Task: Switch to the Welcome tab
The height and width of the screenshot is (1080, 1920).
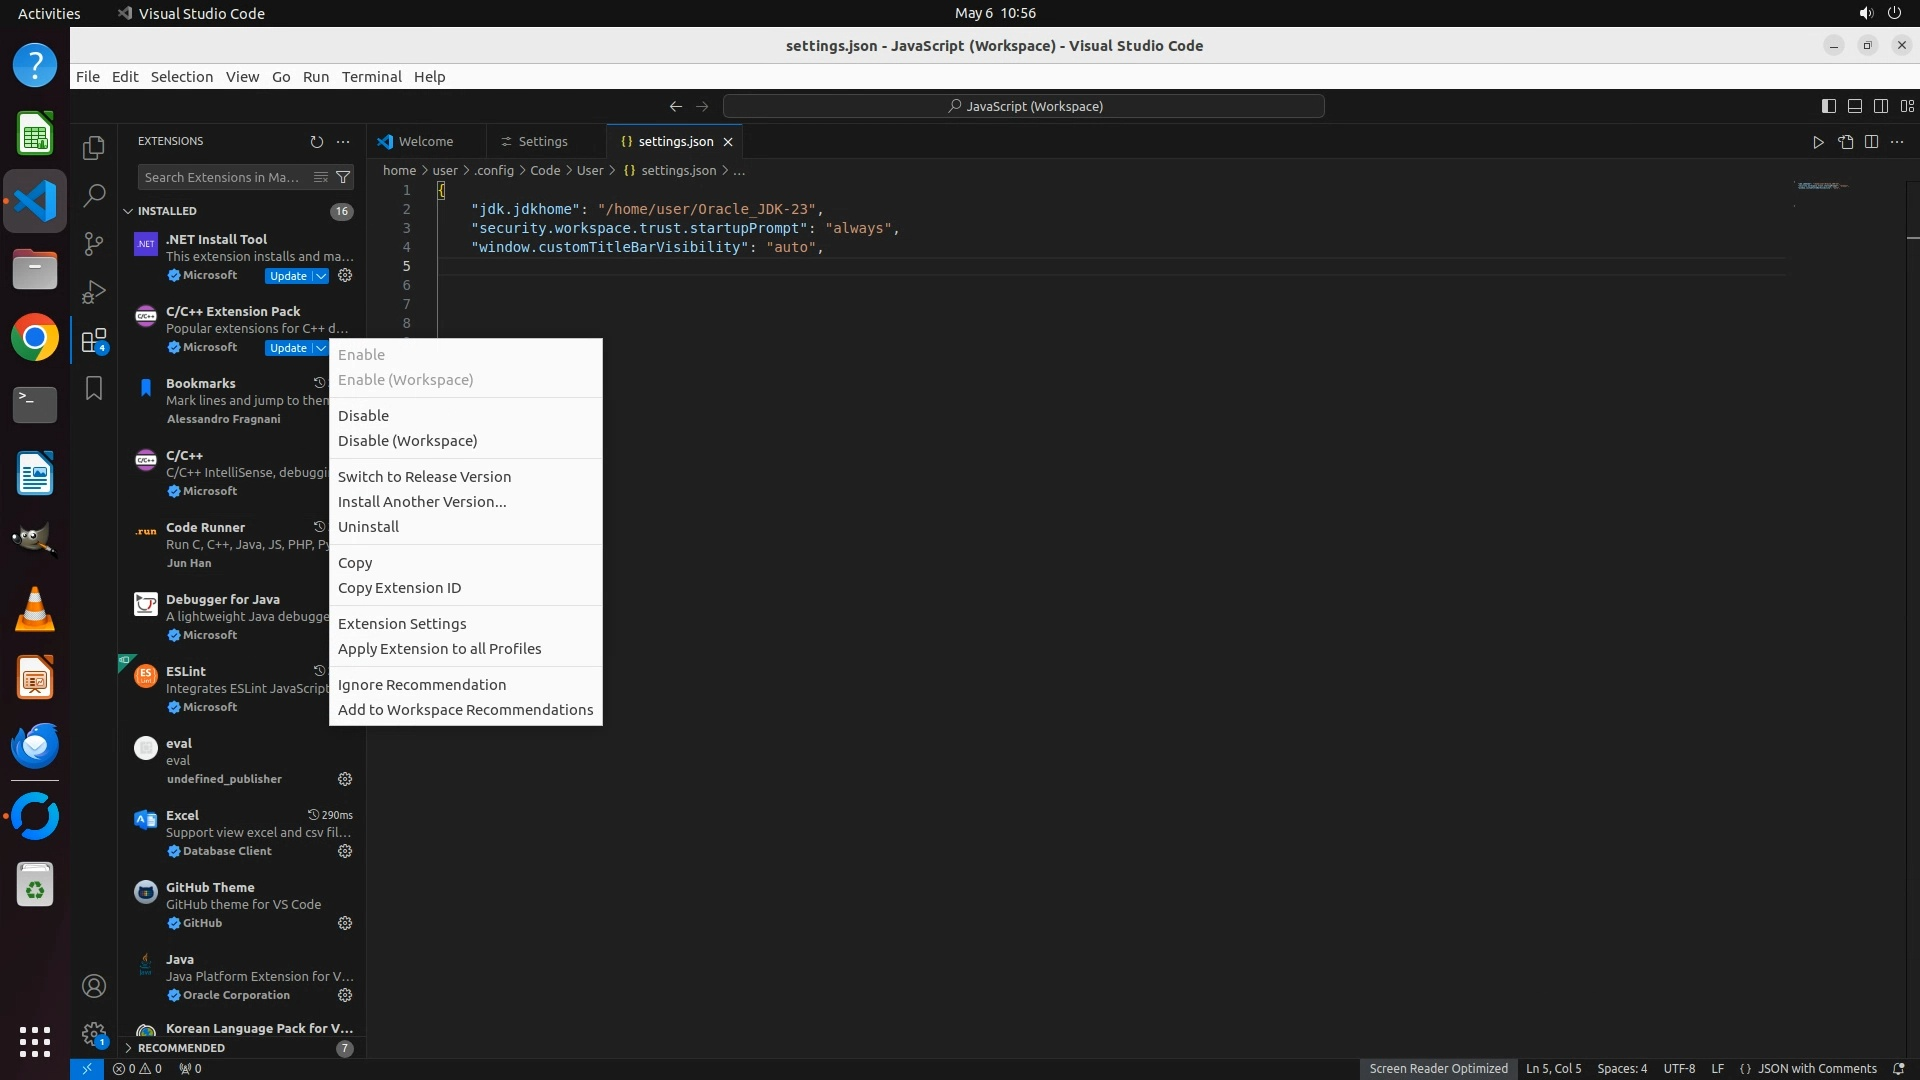Action: tap(425, 142)
